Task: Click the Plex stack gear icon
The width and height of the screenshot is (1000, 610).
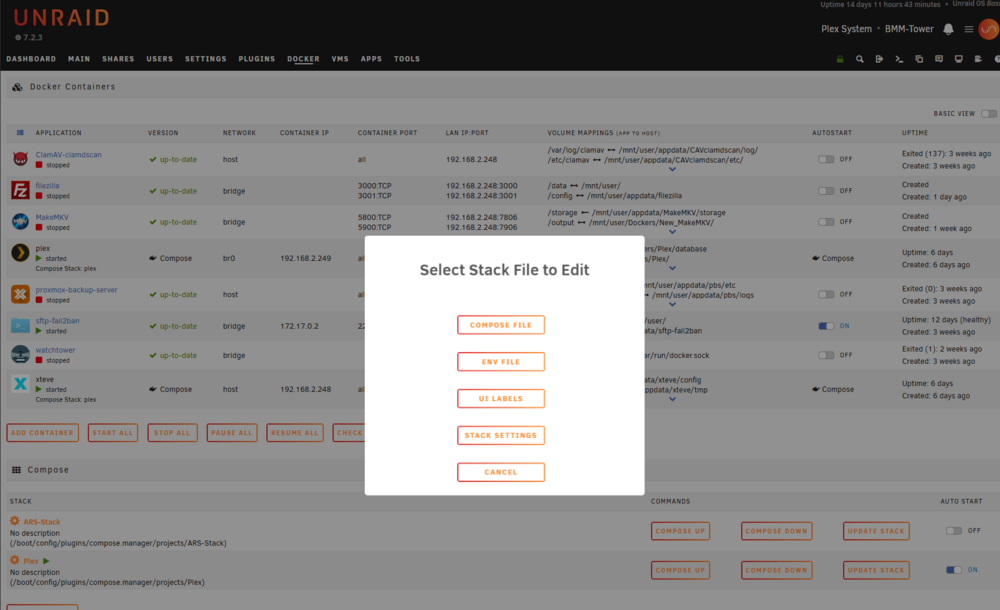Action: 15,560
